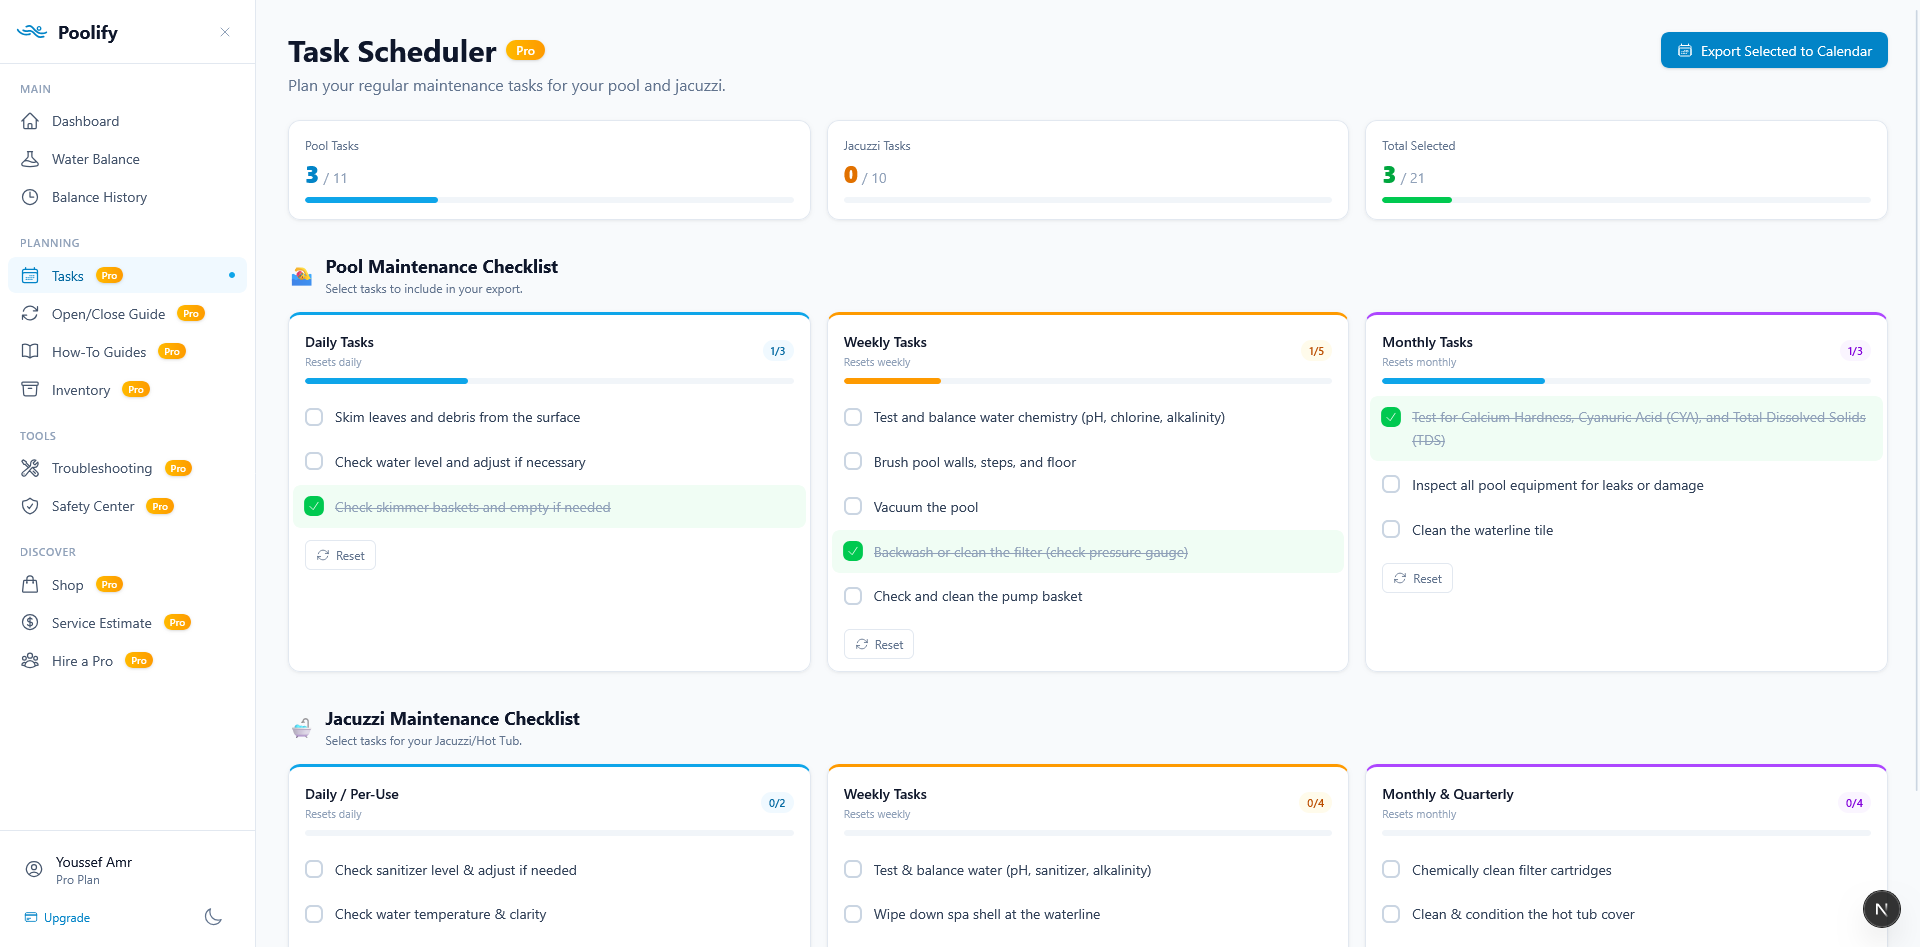Close the sidebar with the X icon
The height and width of the screenshot is (947, 1920).
point(225,32)
